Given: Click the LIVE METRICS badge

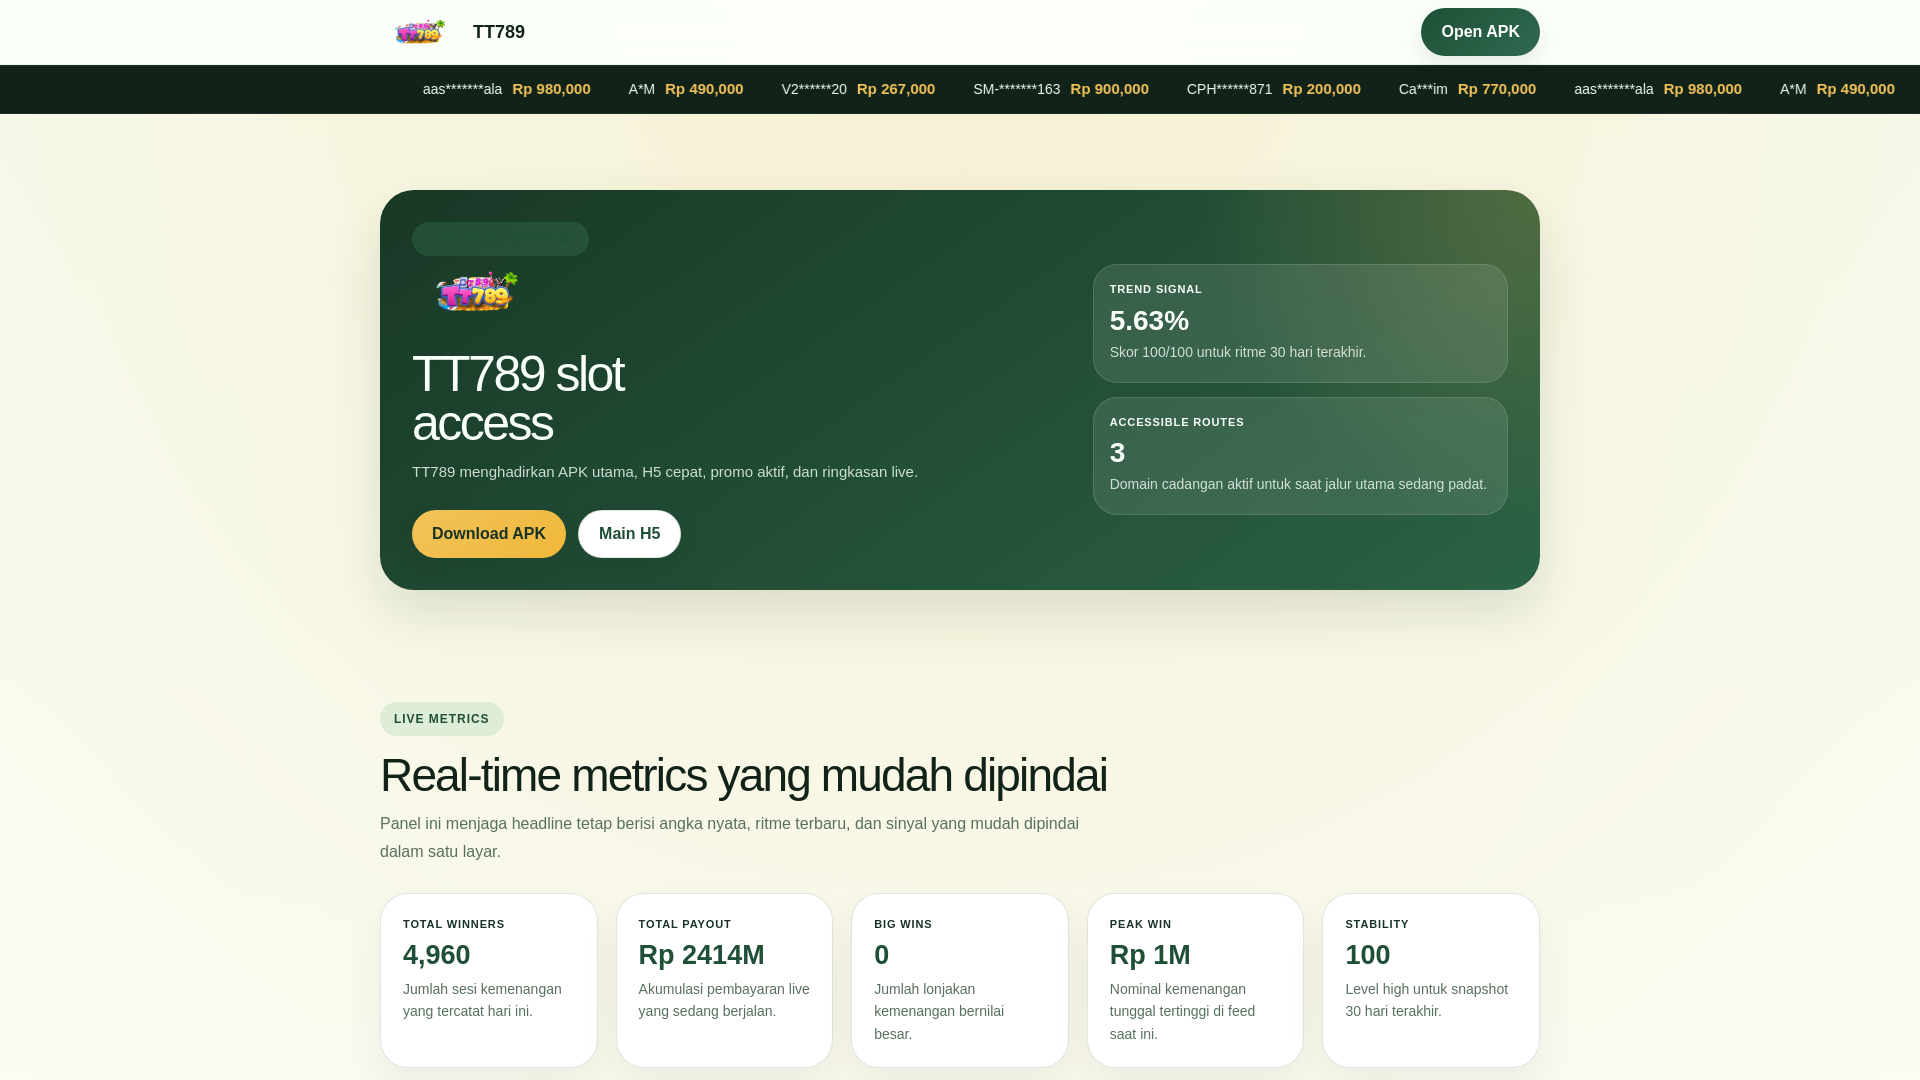Looking at the screenshot, I should [x=442, y=719].
